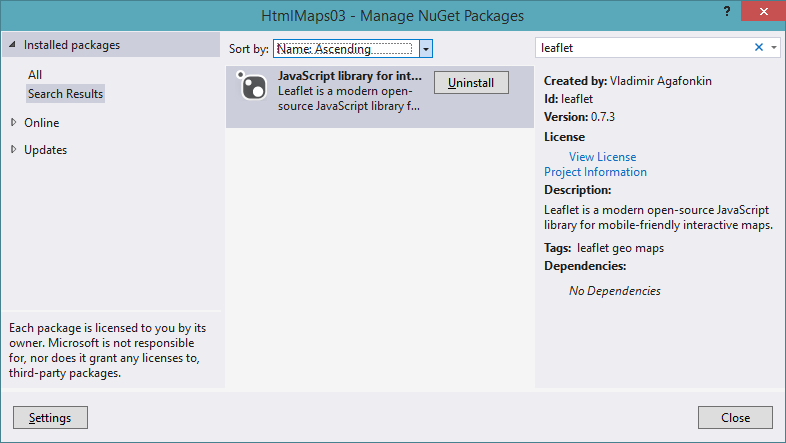The width and height of the screenshot is (786, 443).
Task: Select the Search Results item
Action: (x=65, y=93)
